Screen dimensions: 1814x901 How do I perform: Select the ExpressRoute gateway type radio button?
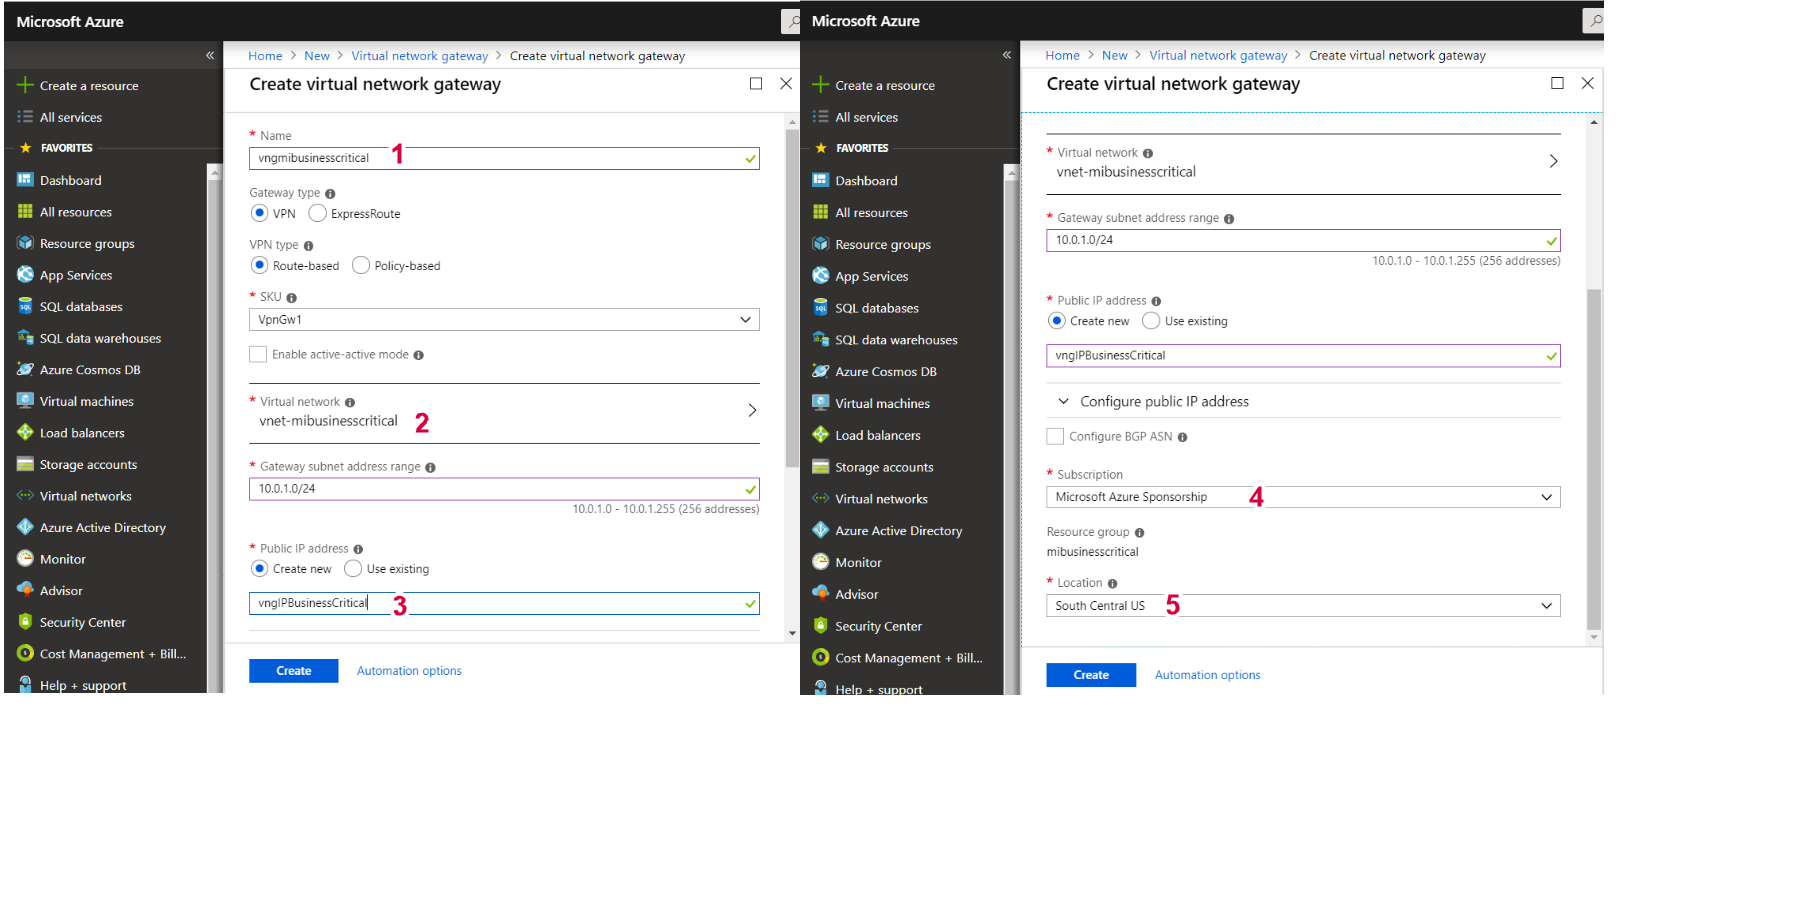pos(318,213)
